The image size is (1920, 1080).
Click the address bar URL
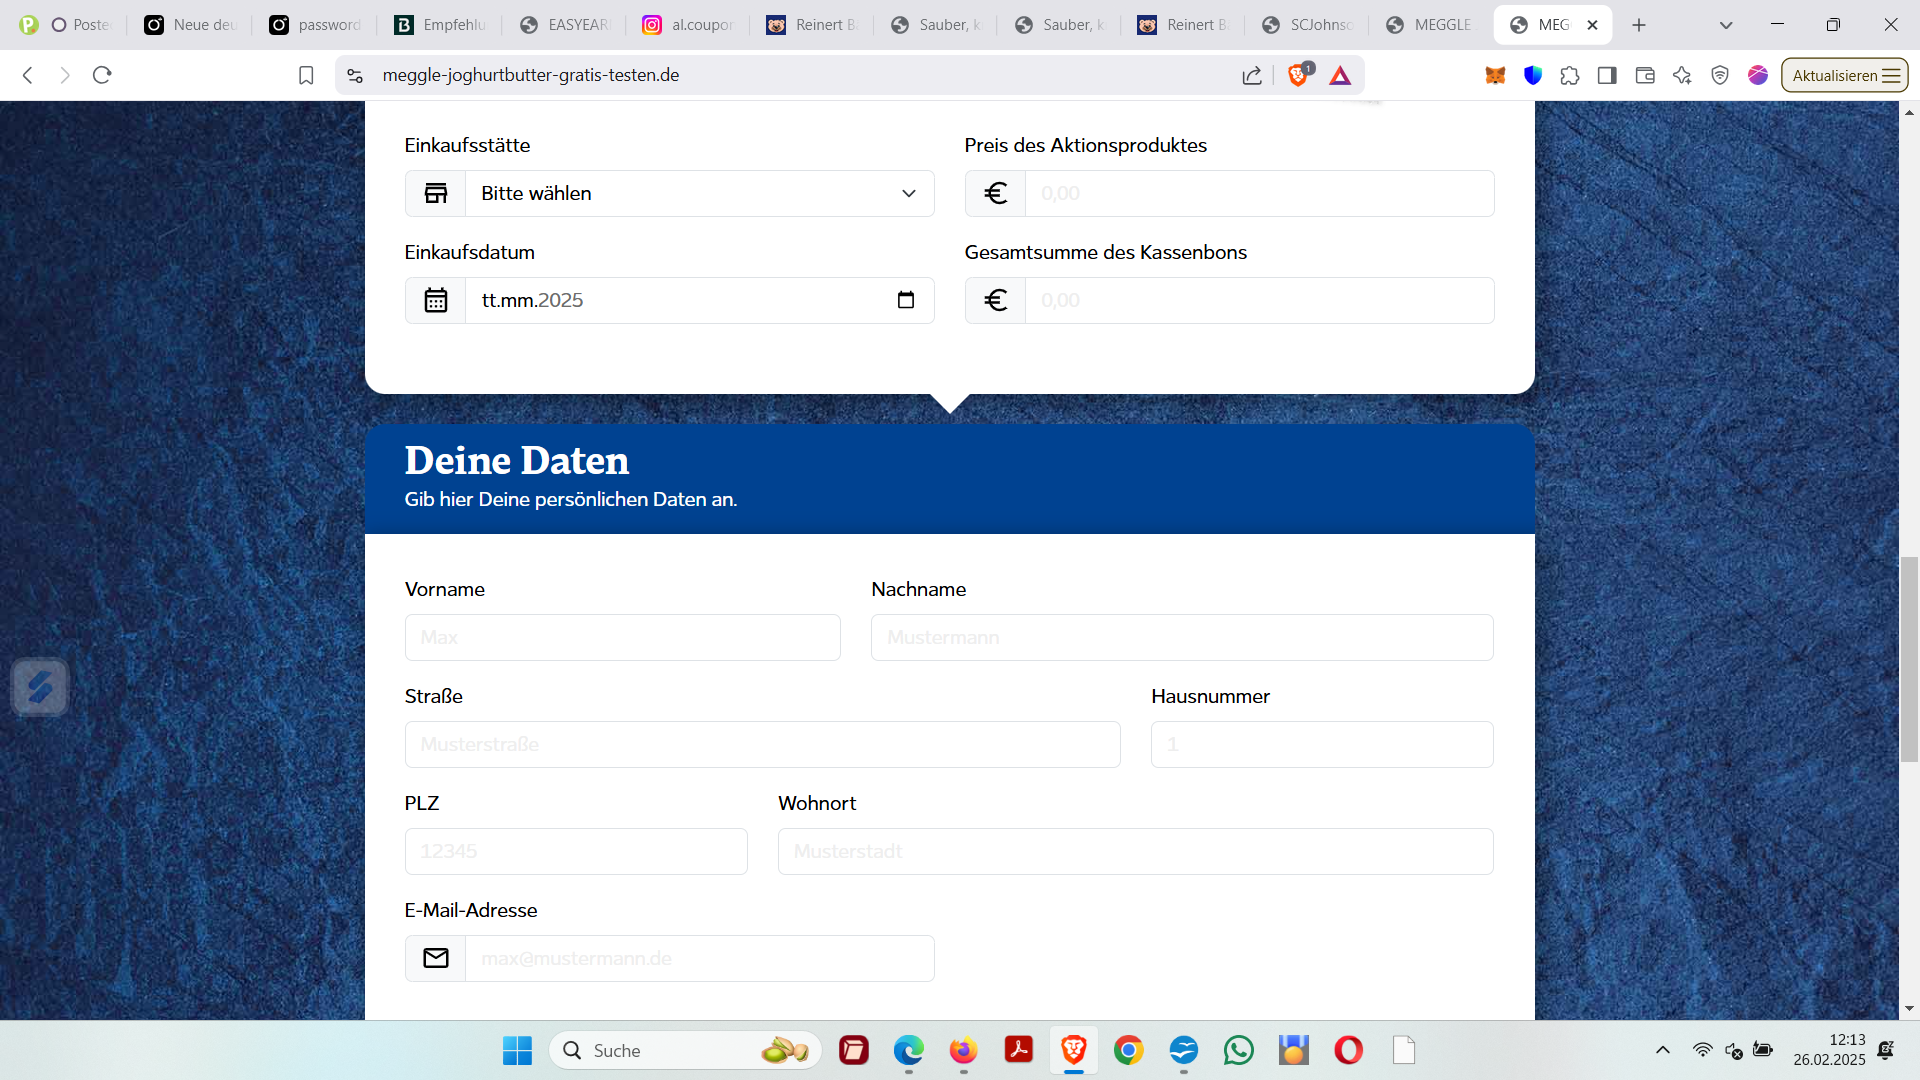click(531, 75)
